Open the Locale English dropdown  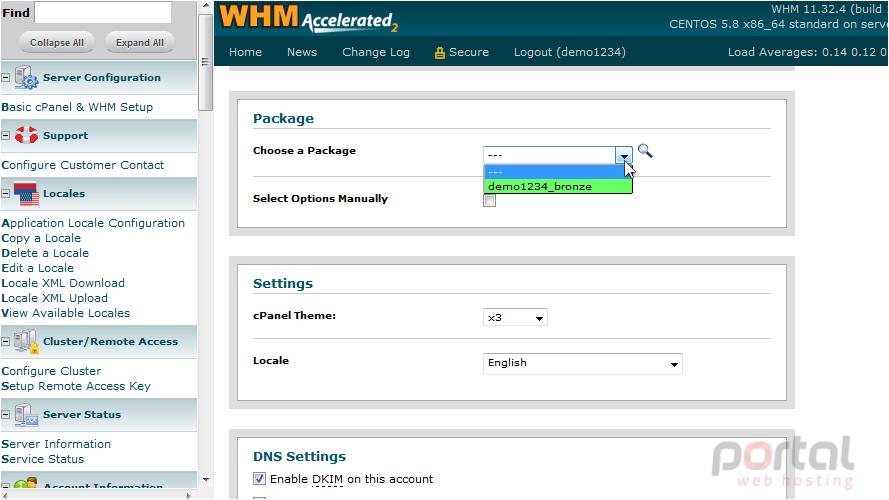[x=582, y=363]
